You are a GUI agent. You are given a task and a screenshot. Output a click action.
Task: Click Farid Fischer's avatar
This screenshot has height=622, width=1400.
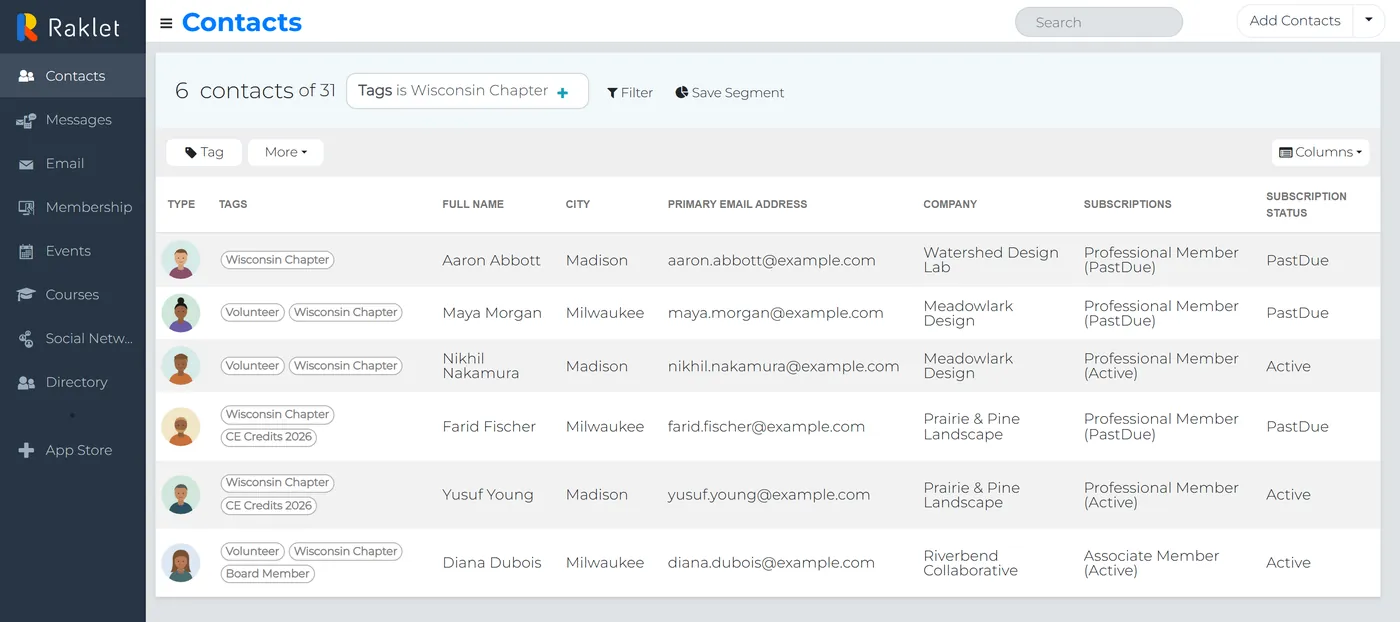(x=181, y=426)
